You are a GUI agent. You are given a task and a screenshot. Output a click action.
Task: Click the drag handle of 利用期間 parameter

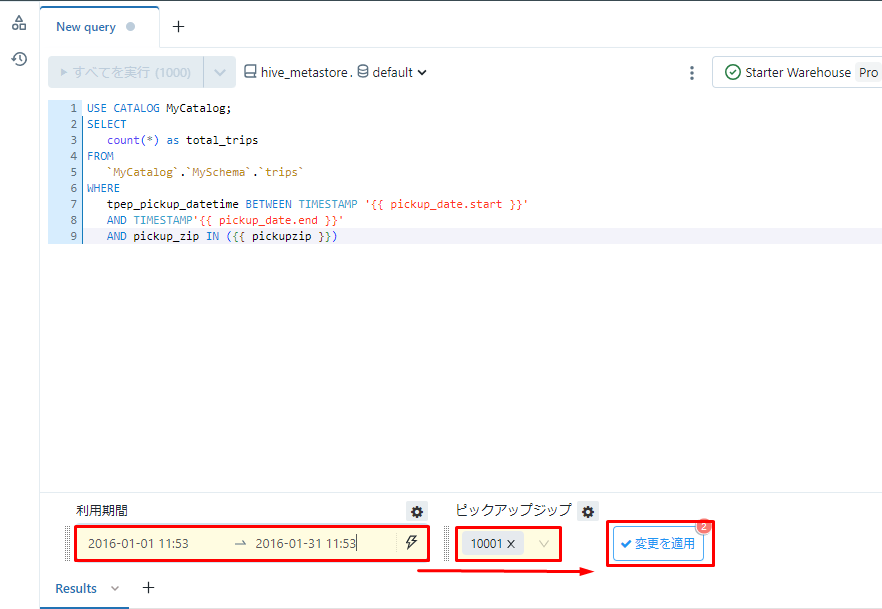(69, 544)
